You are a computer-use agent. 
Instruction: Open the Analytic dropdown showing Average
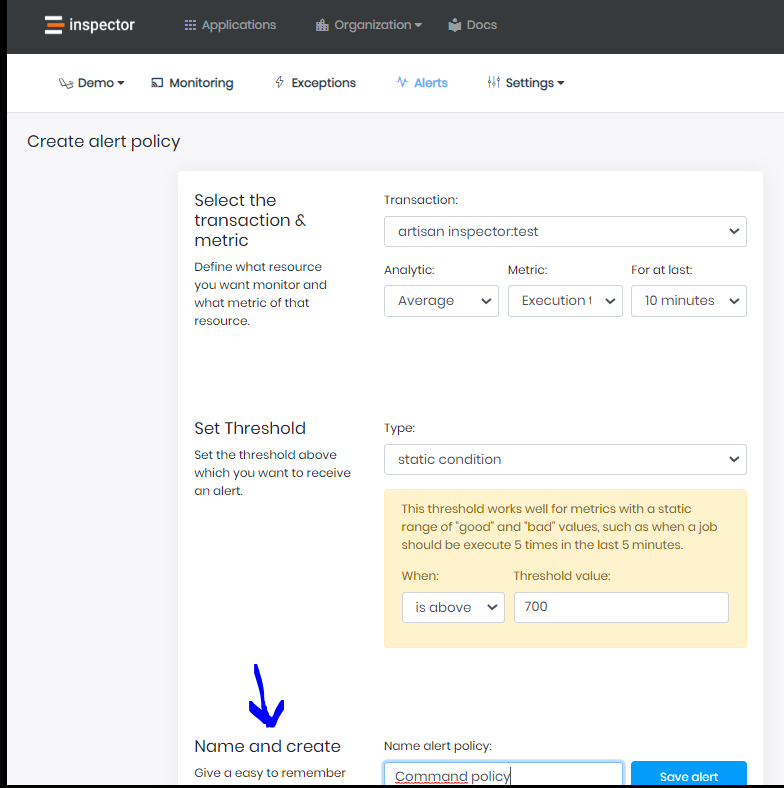441,301
